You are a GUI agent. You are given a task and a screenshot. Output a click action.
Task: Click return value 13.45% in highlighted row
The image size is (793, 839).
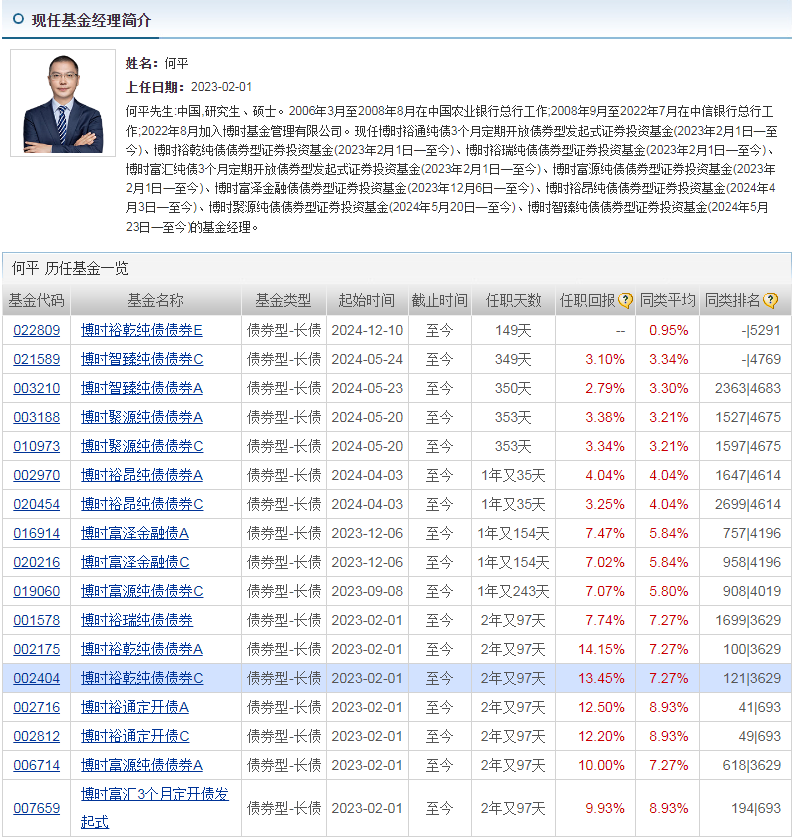pyautogui.click(x=601, y=678)
